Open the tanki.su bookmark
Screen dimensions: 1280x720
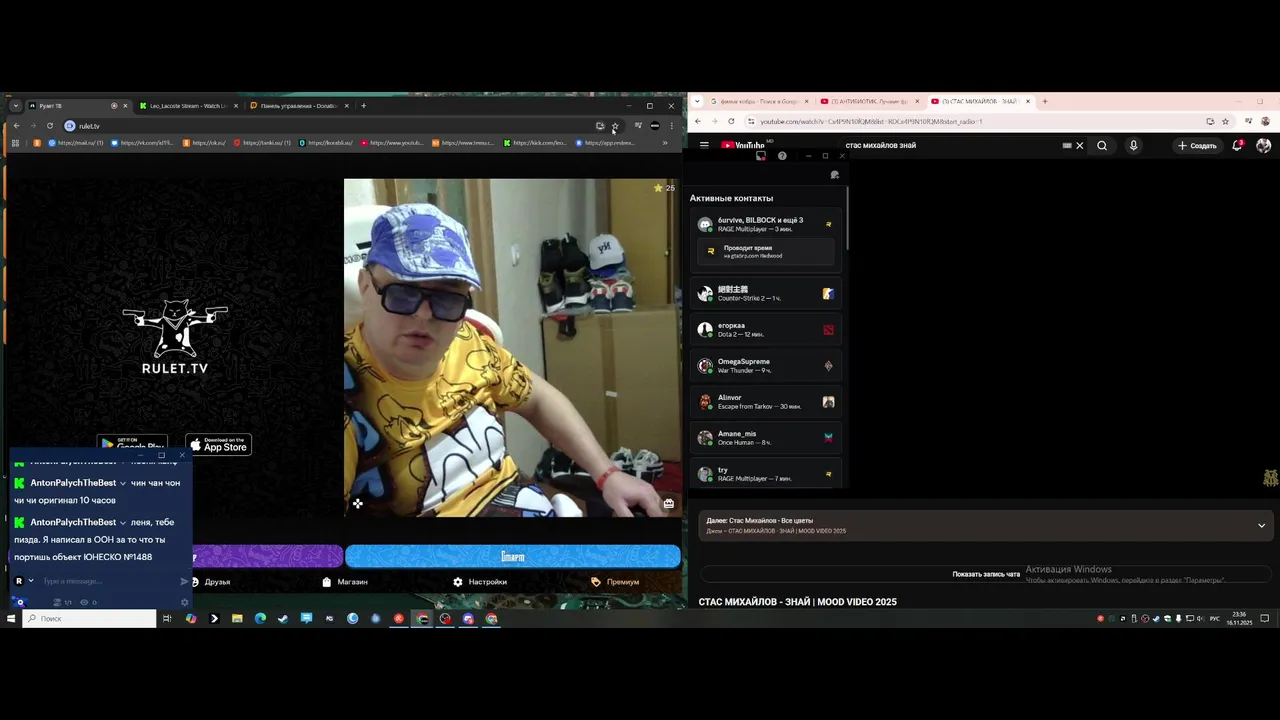[262, 143]
